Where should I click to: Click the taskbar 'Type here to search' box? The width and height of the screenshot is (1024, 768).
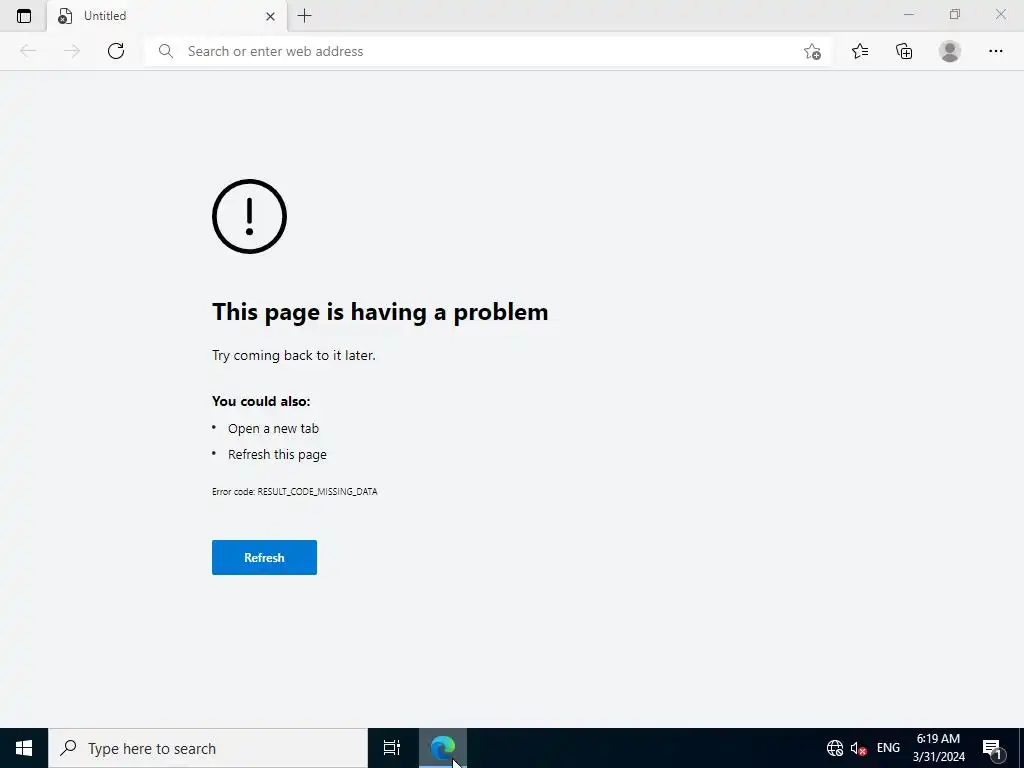[x=208, y=748]
